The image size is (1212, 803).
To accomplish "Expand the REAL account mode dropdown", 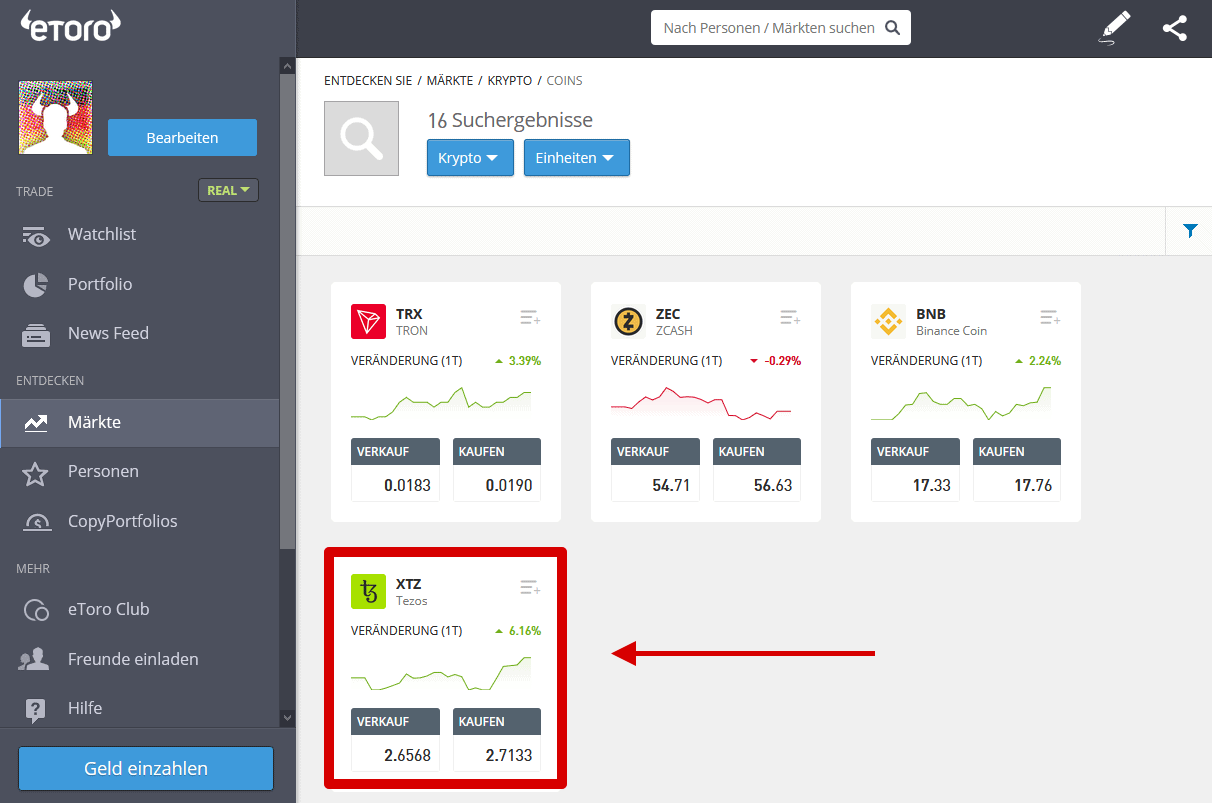I will 228,189.
